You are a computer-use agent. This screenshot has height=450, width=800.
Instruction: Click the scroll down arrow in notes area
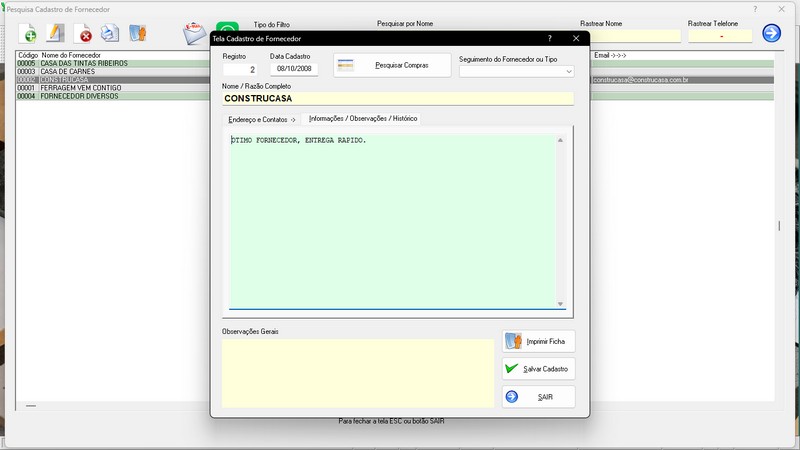click(560, 304)
